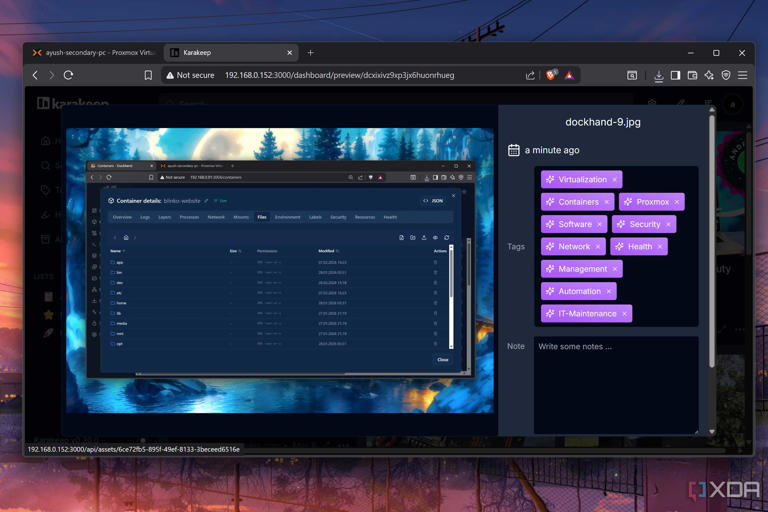Open the Brave Shields lion icon
This screenshot has width=768, height=512.
pos(551,75)
